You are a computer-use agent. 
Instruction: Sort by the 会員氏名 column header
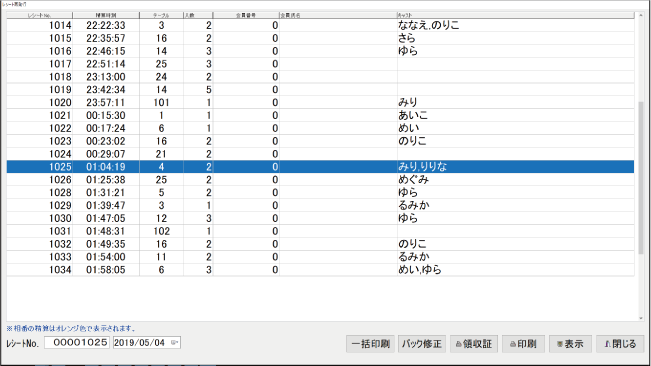pyautogui.click(x=338, y=15)
